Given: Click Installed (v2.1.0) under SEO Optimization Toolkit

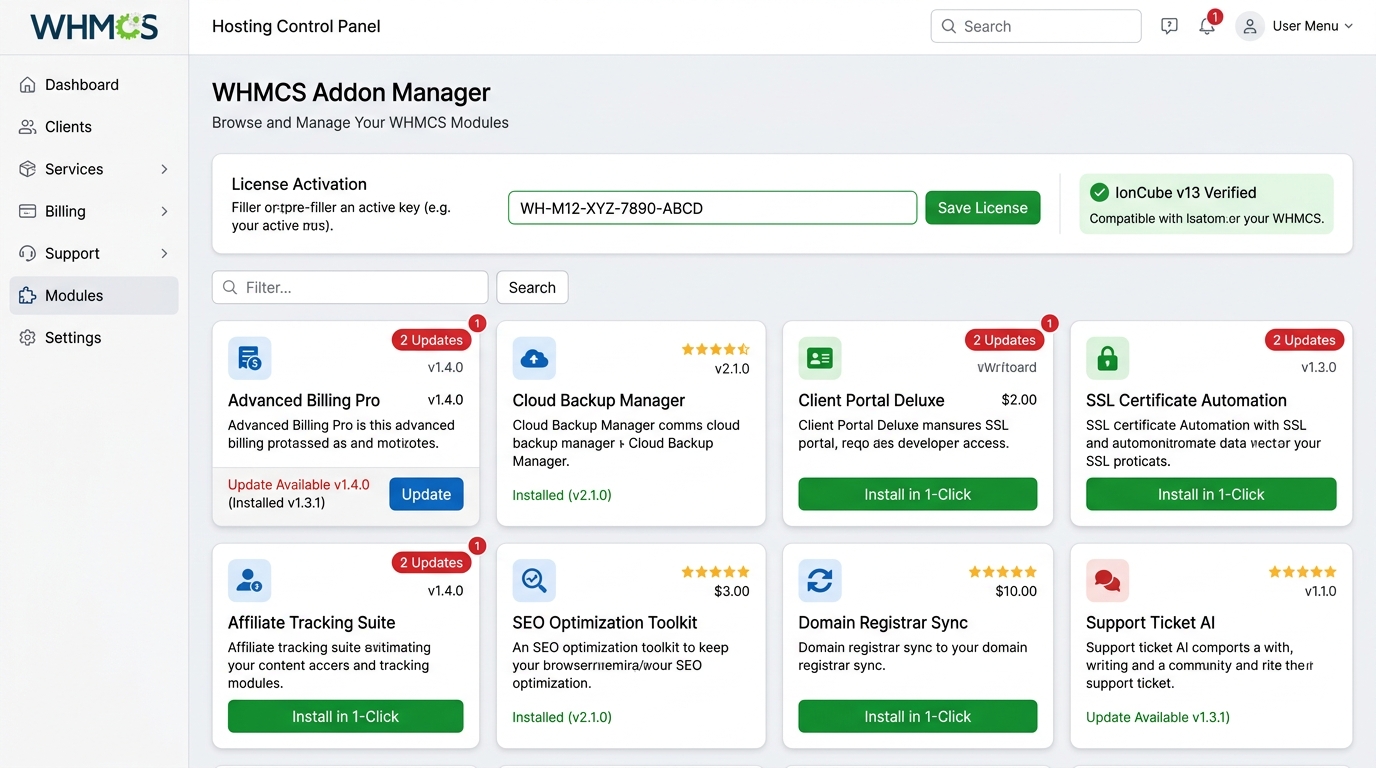Looking at the screenshot, I should 562,717.
